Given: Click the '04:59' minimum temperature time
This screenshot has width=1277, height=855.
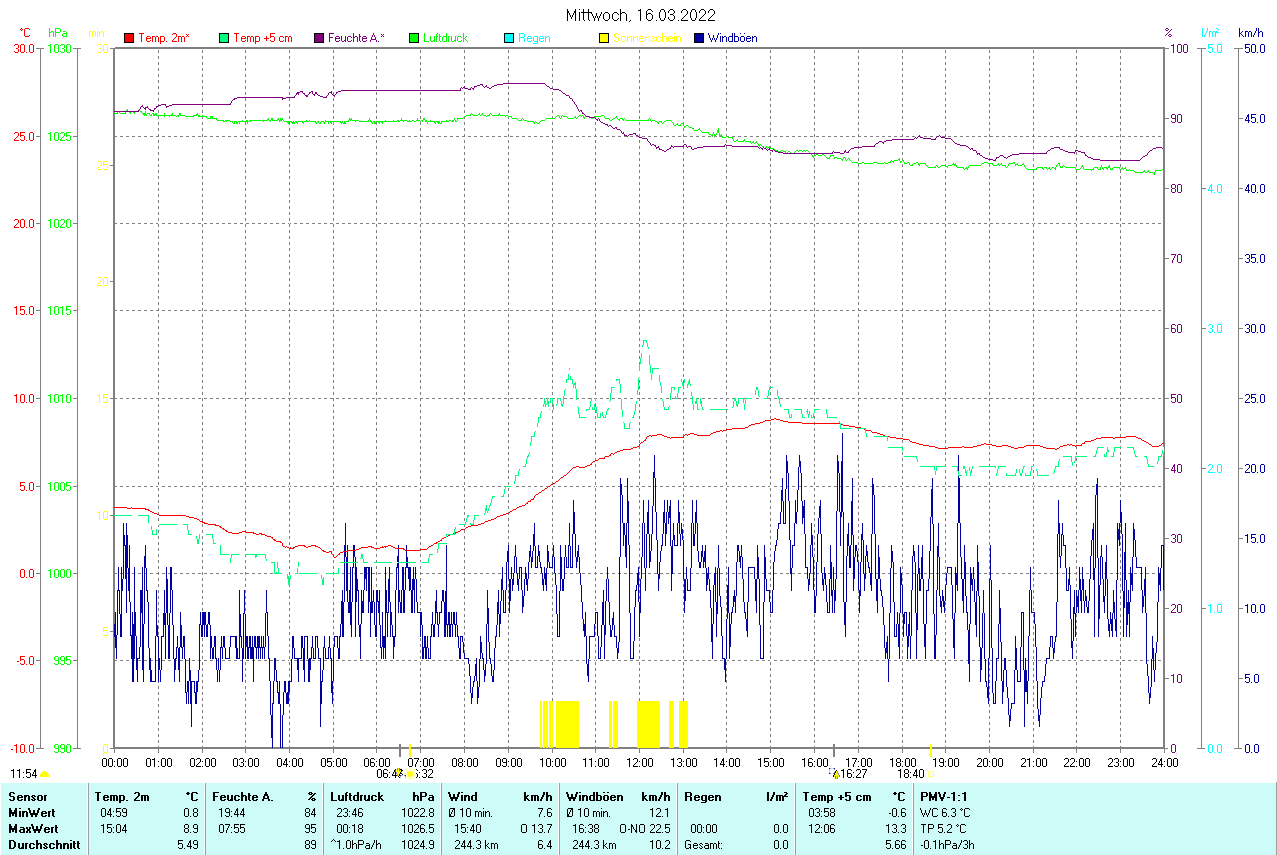Looking at the screenshot, I should [x=113, y=813].
